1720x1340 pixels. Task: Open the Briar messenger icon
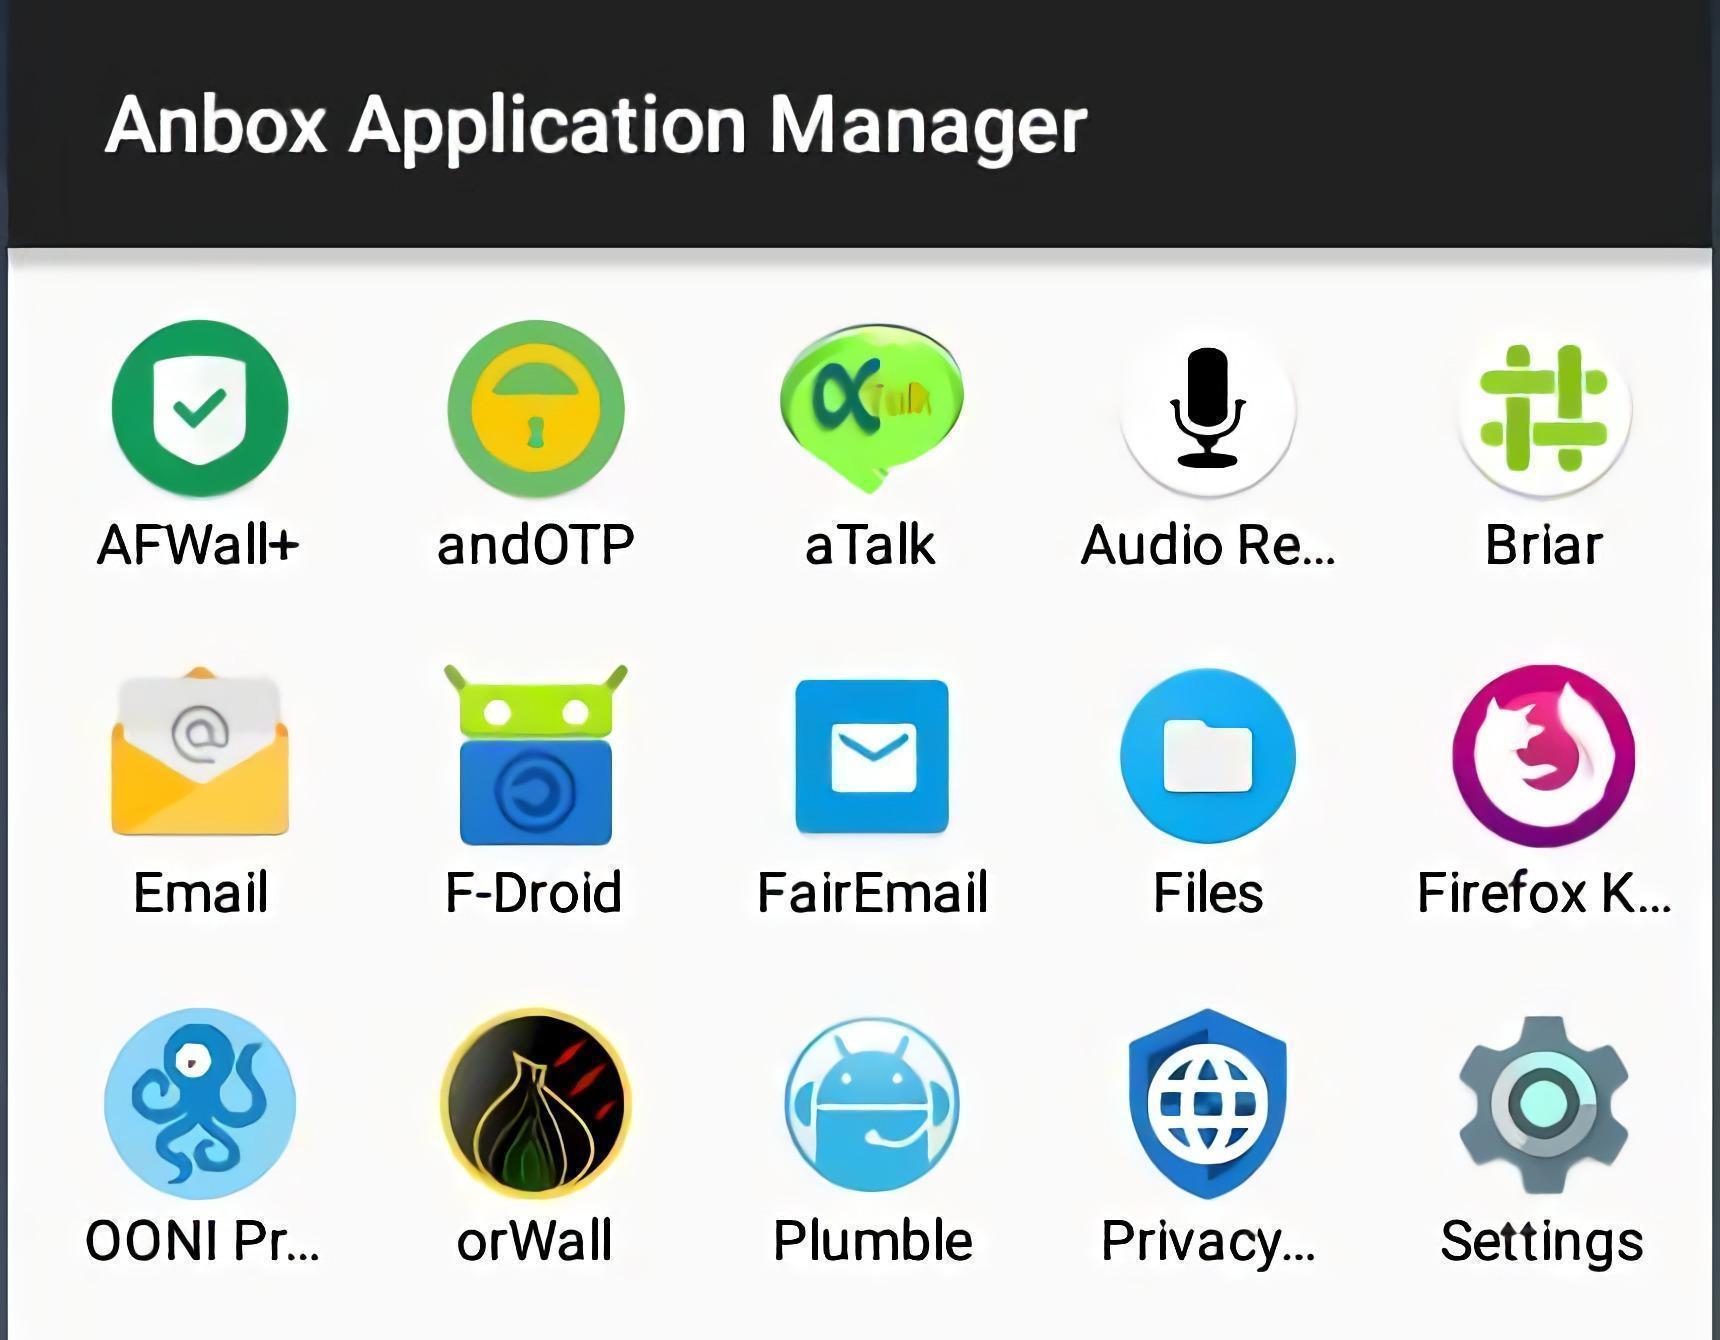tap(1543, 408)
